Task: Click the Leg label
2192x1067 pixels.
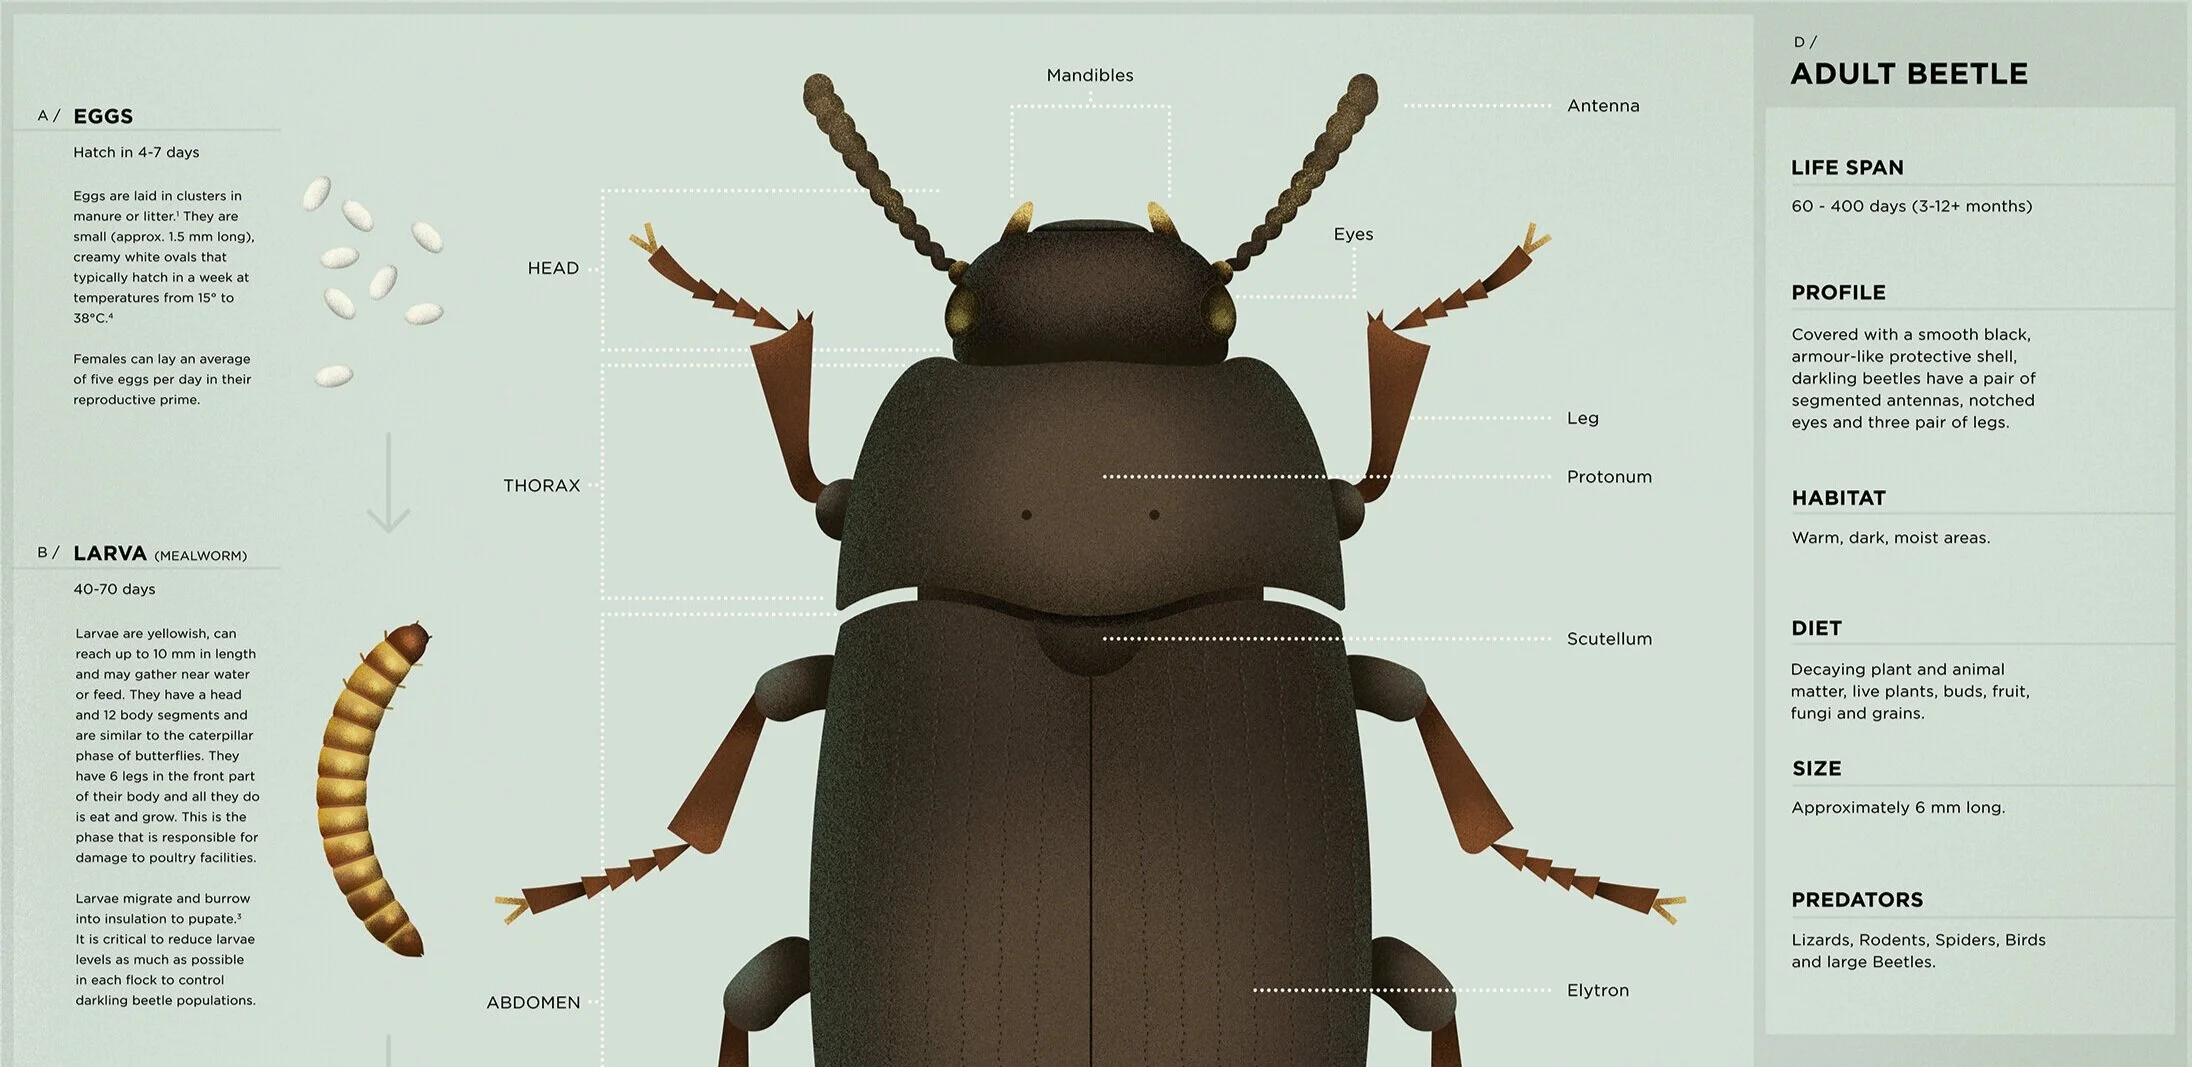Action: coord(1582,418)
